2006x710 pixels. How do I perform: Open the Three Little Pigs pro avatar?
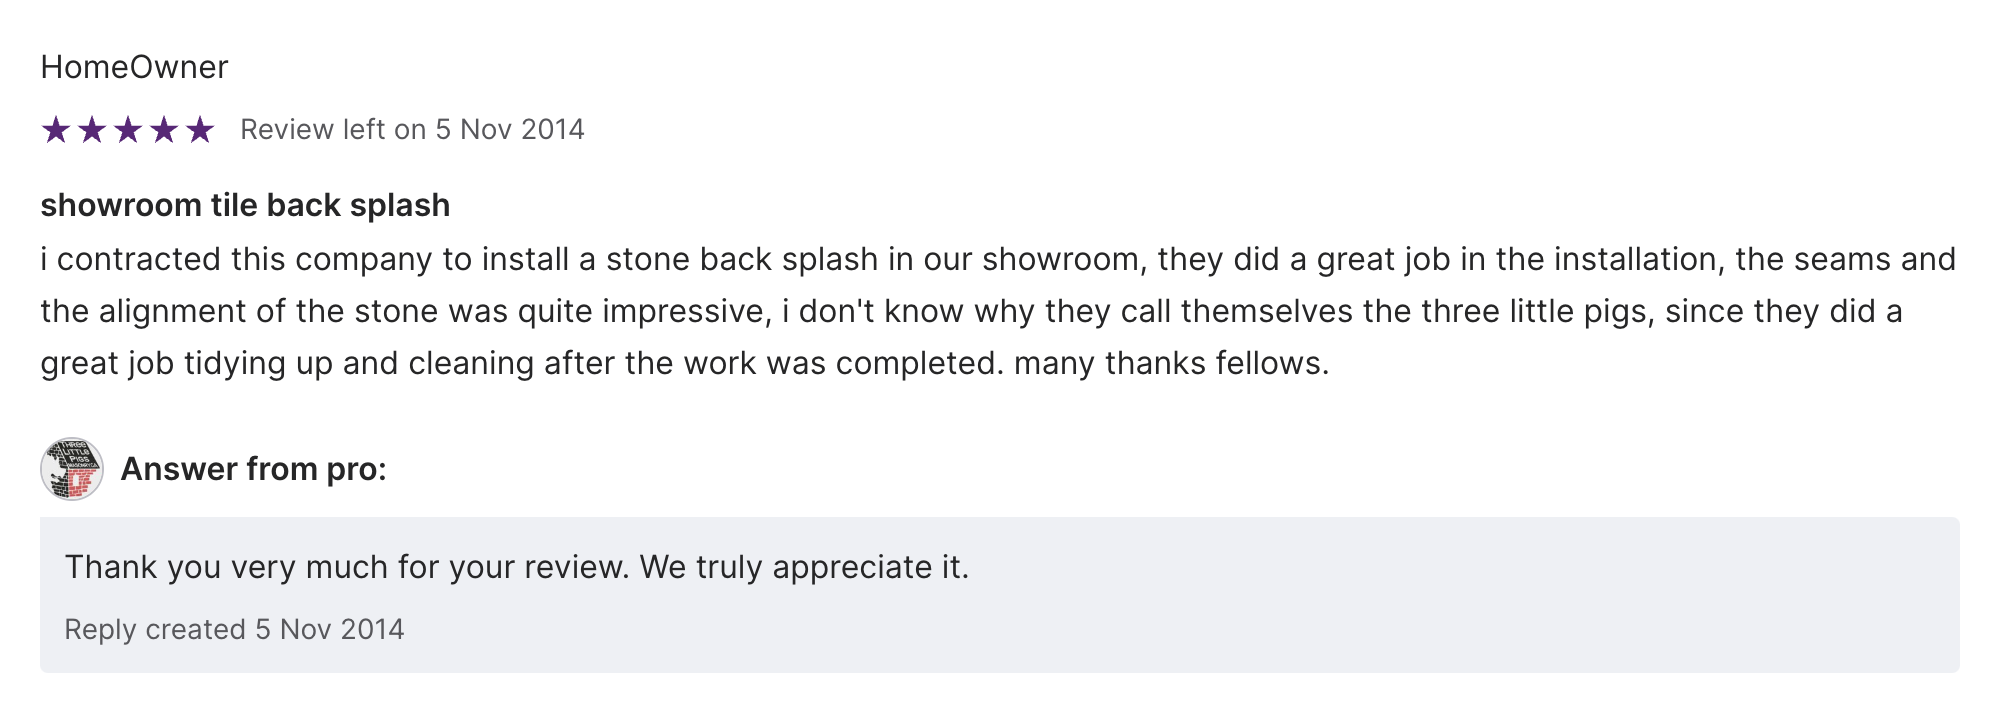(x=72, y=469)
